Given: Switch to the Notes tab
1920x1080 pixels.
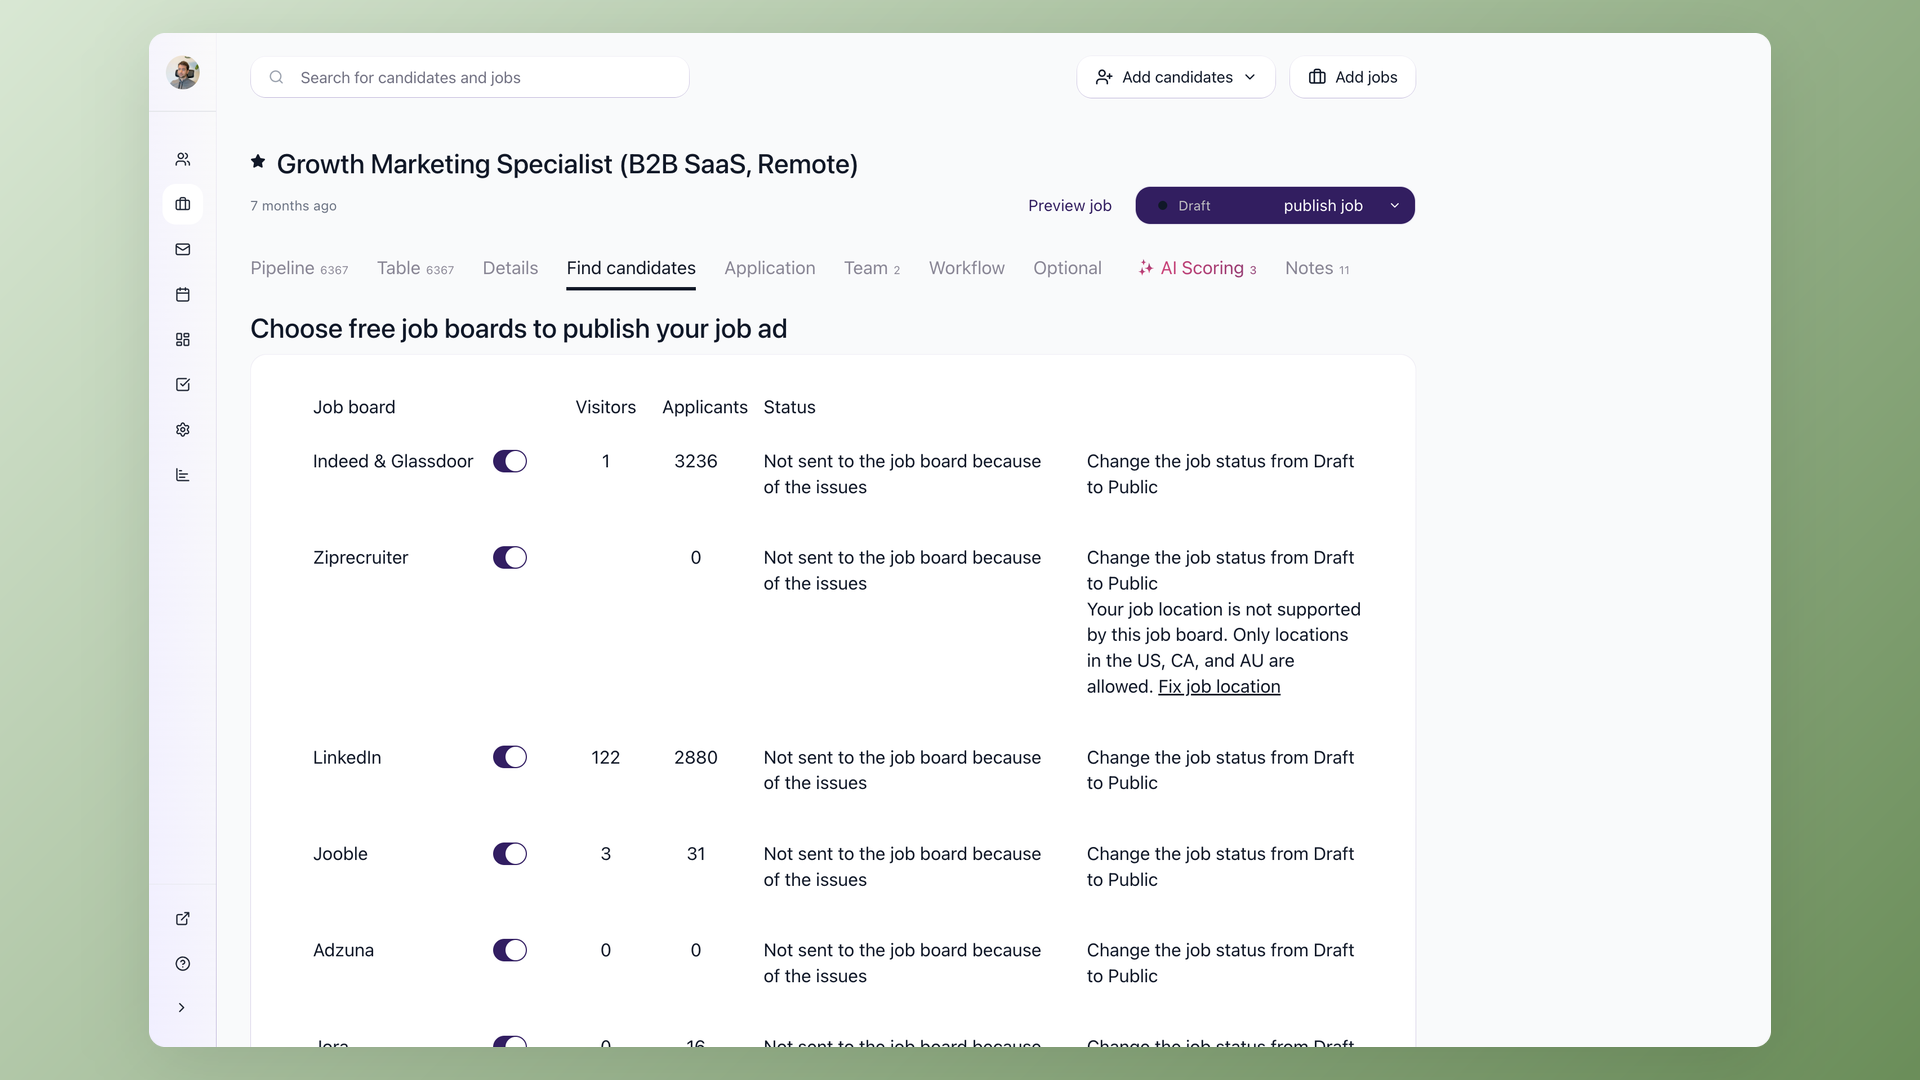Looking at the screenshot, I should pyautogui.click(x=1317, y=268).
